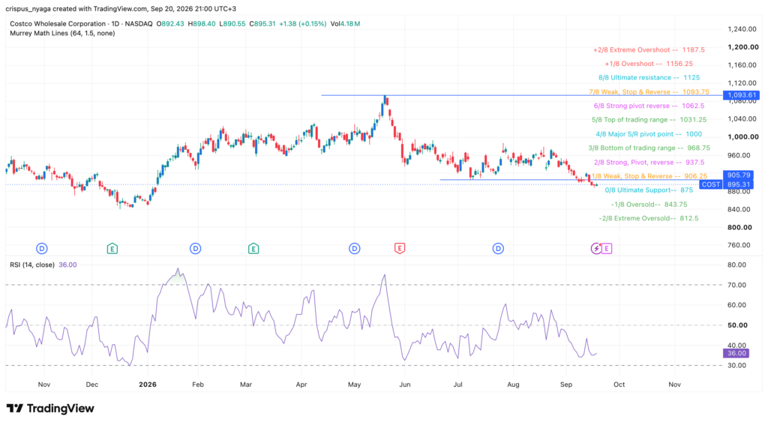Click the Nov time label right of Oct

(675, 384)
